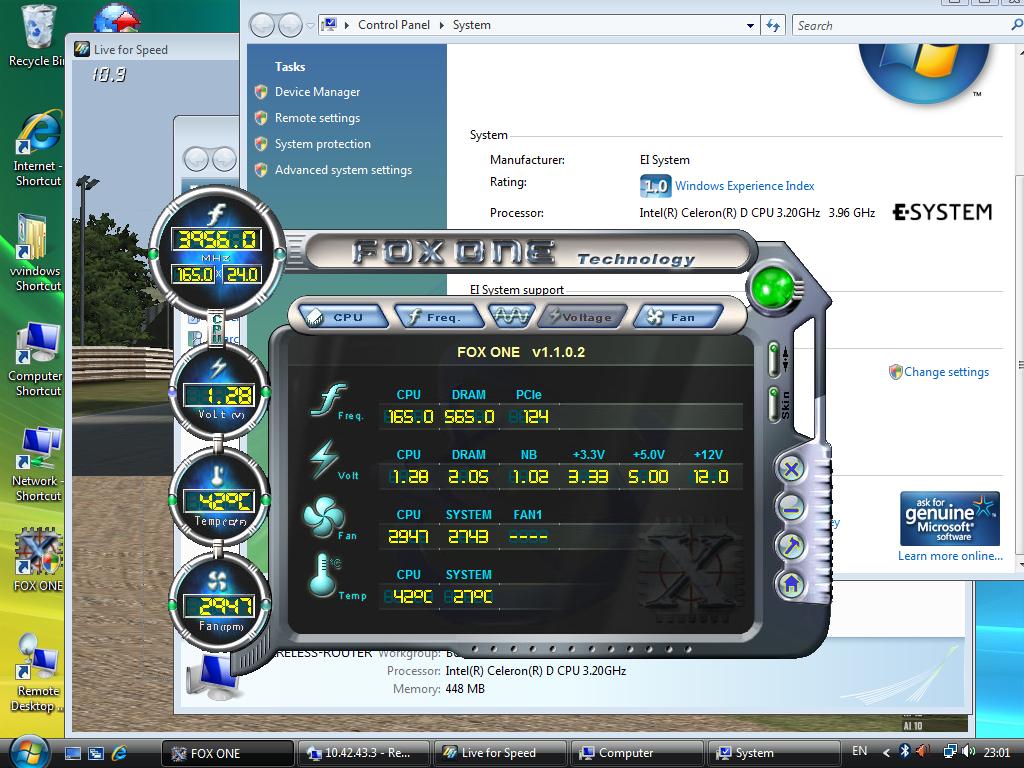Minimize Fox One with the round dash button
This screenshot has width=1024, height=768.
coord(792,507)
